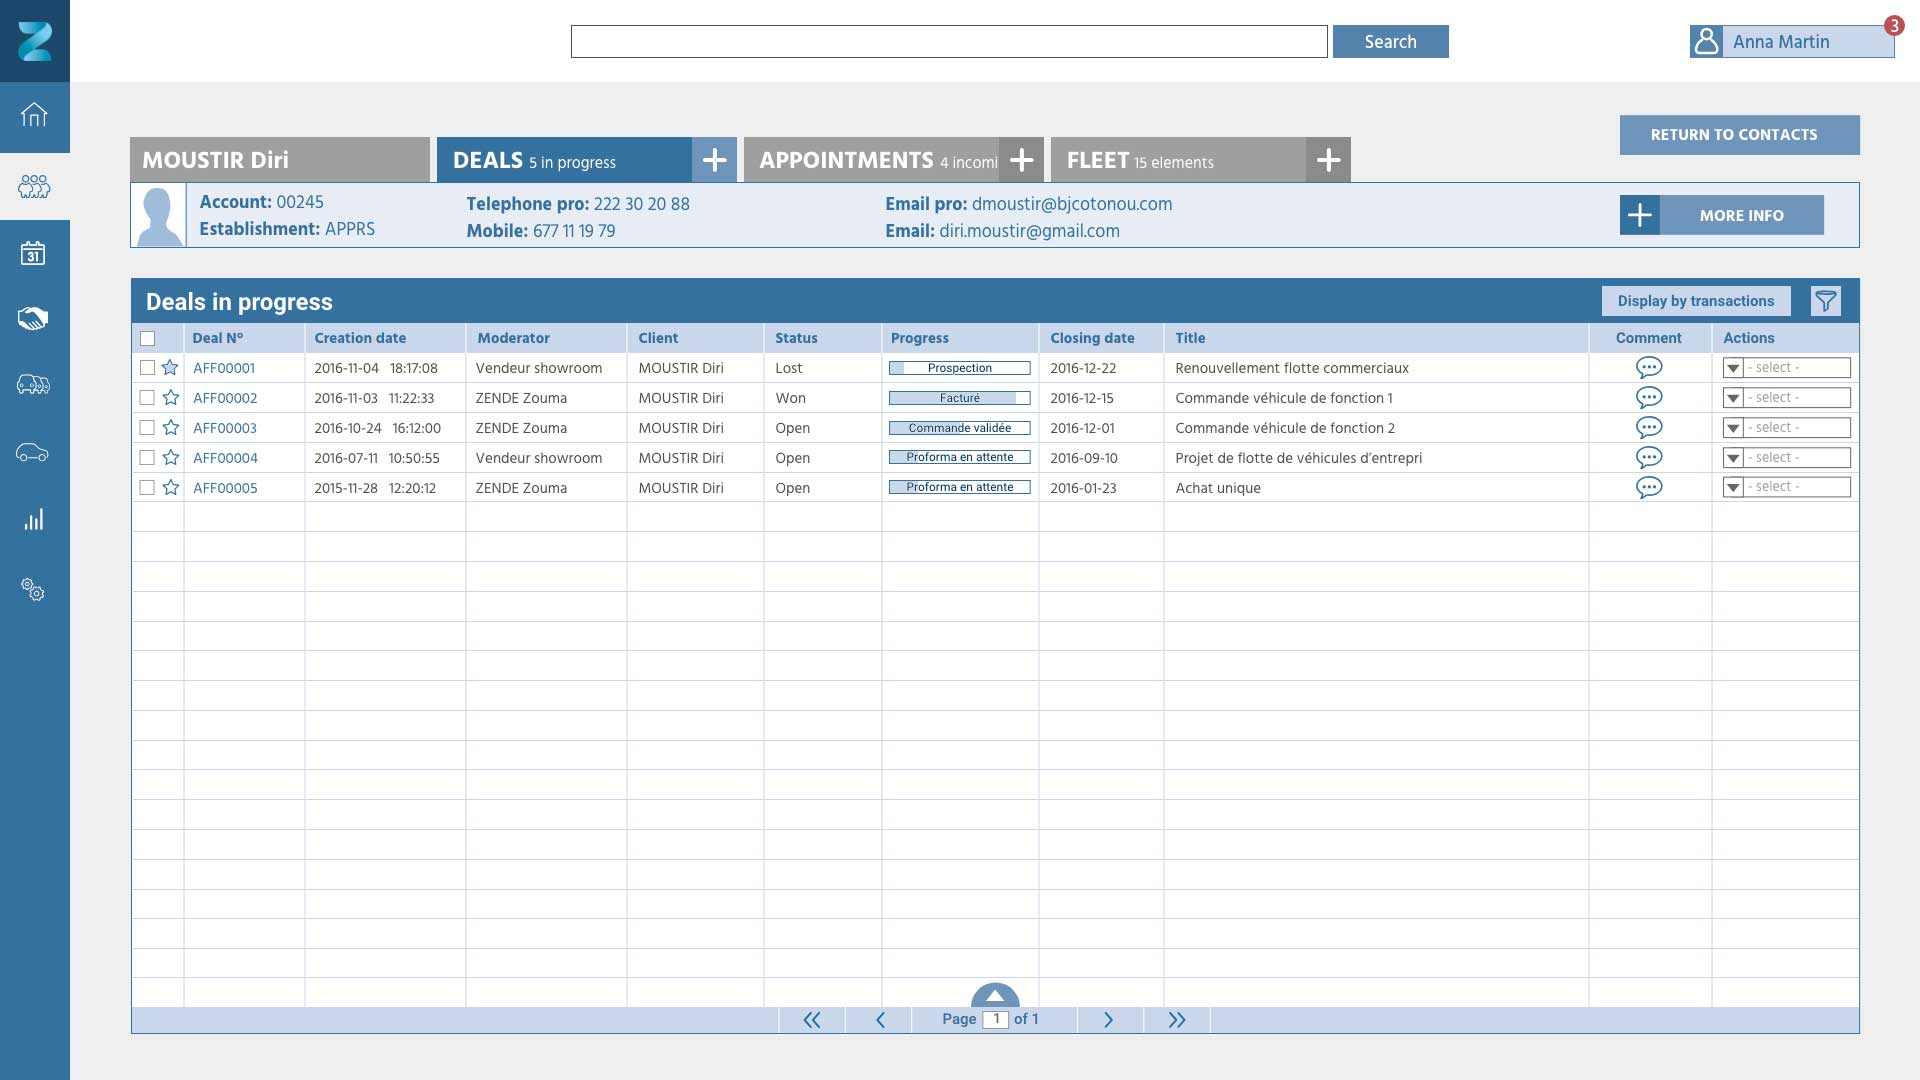Viewport: 1920px width, 1080px height.
Task: Click email dmoustir@bjcotonou.com
Action: 1072,204
